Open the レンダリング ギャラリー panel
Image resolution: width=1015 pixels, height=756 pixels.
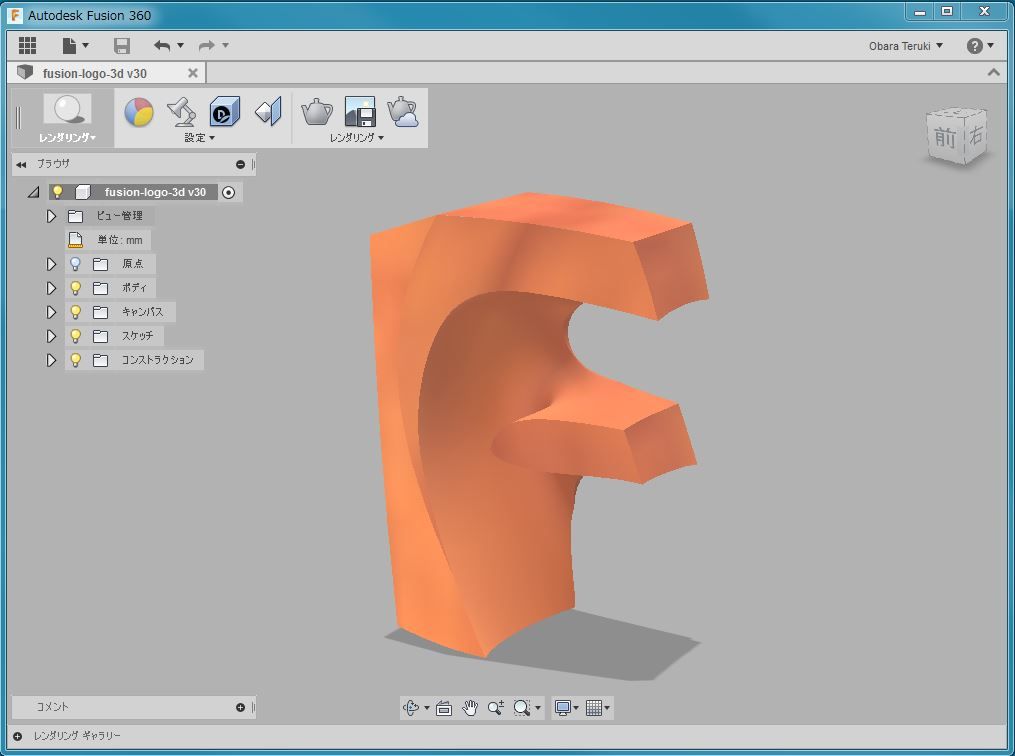pos(77,736)
